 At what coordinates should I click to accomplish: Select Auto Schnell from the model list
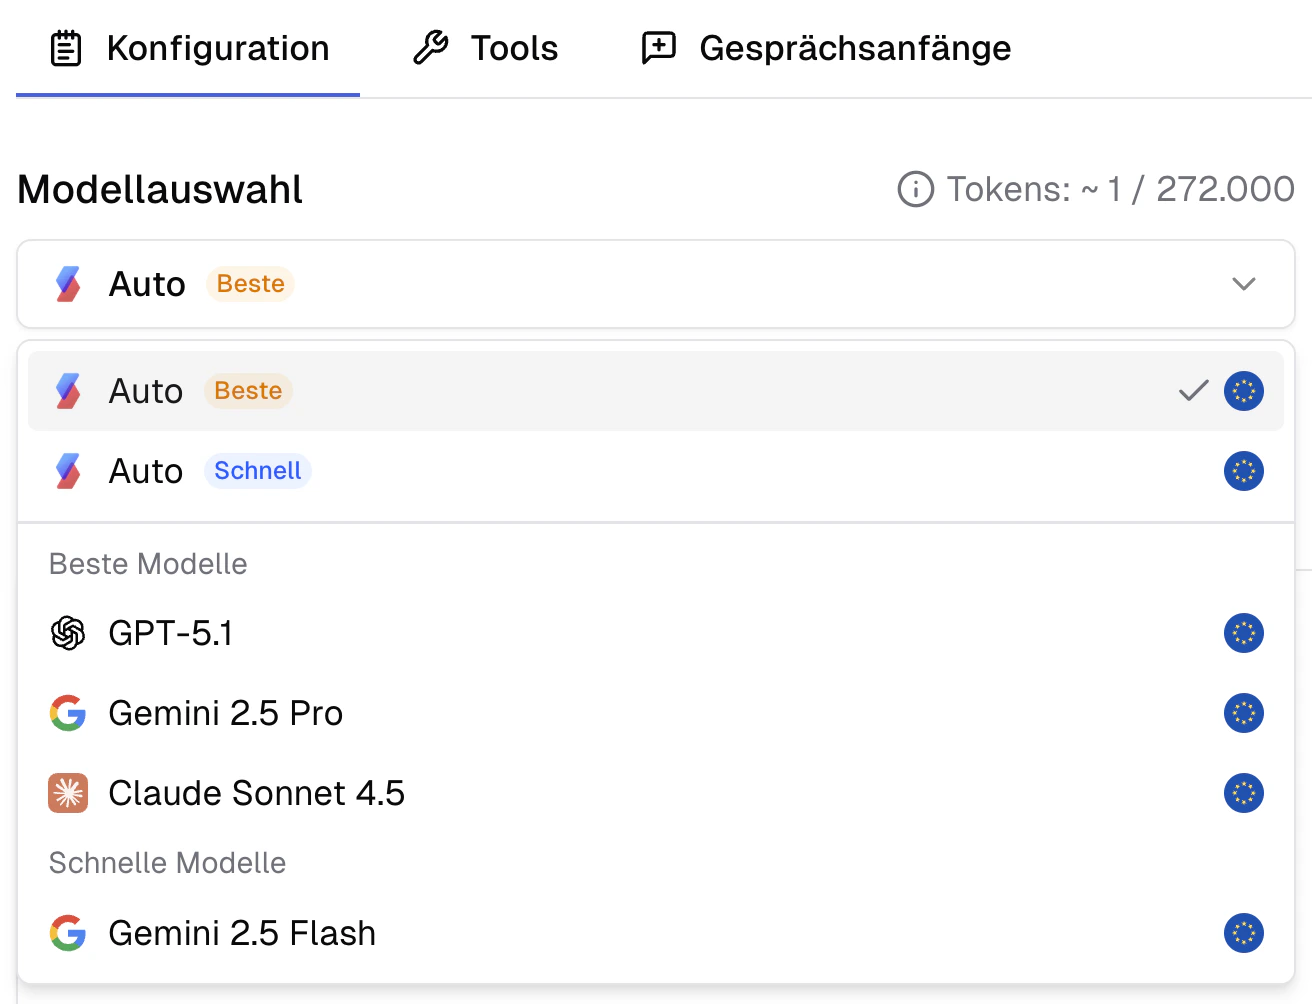(656, 471)
